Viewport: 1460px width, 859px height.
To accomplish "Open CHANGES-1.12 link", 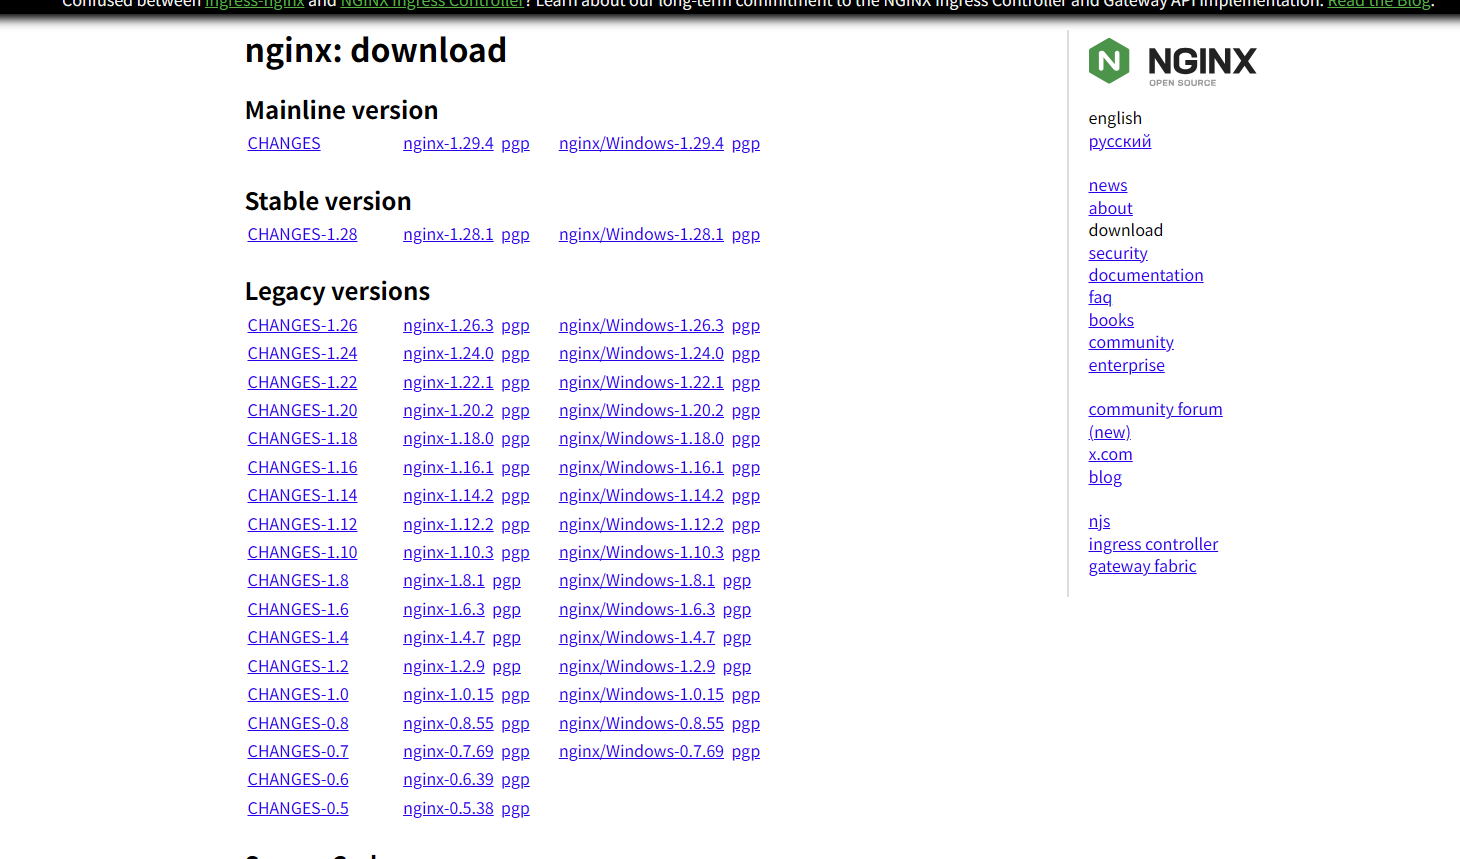I will tap(302, 525).
